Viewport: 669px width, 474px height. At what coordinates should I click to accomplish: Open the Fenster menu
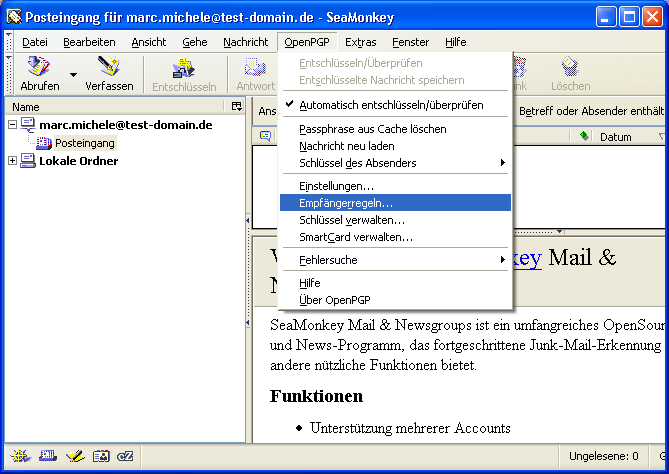[410, 42]
